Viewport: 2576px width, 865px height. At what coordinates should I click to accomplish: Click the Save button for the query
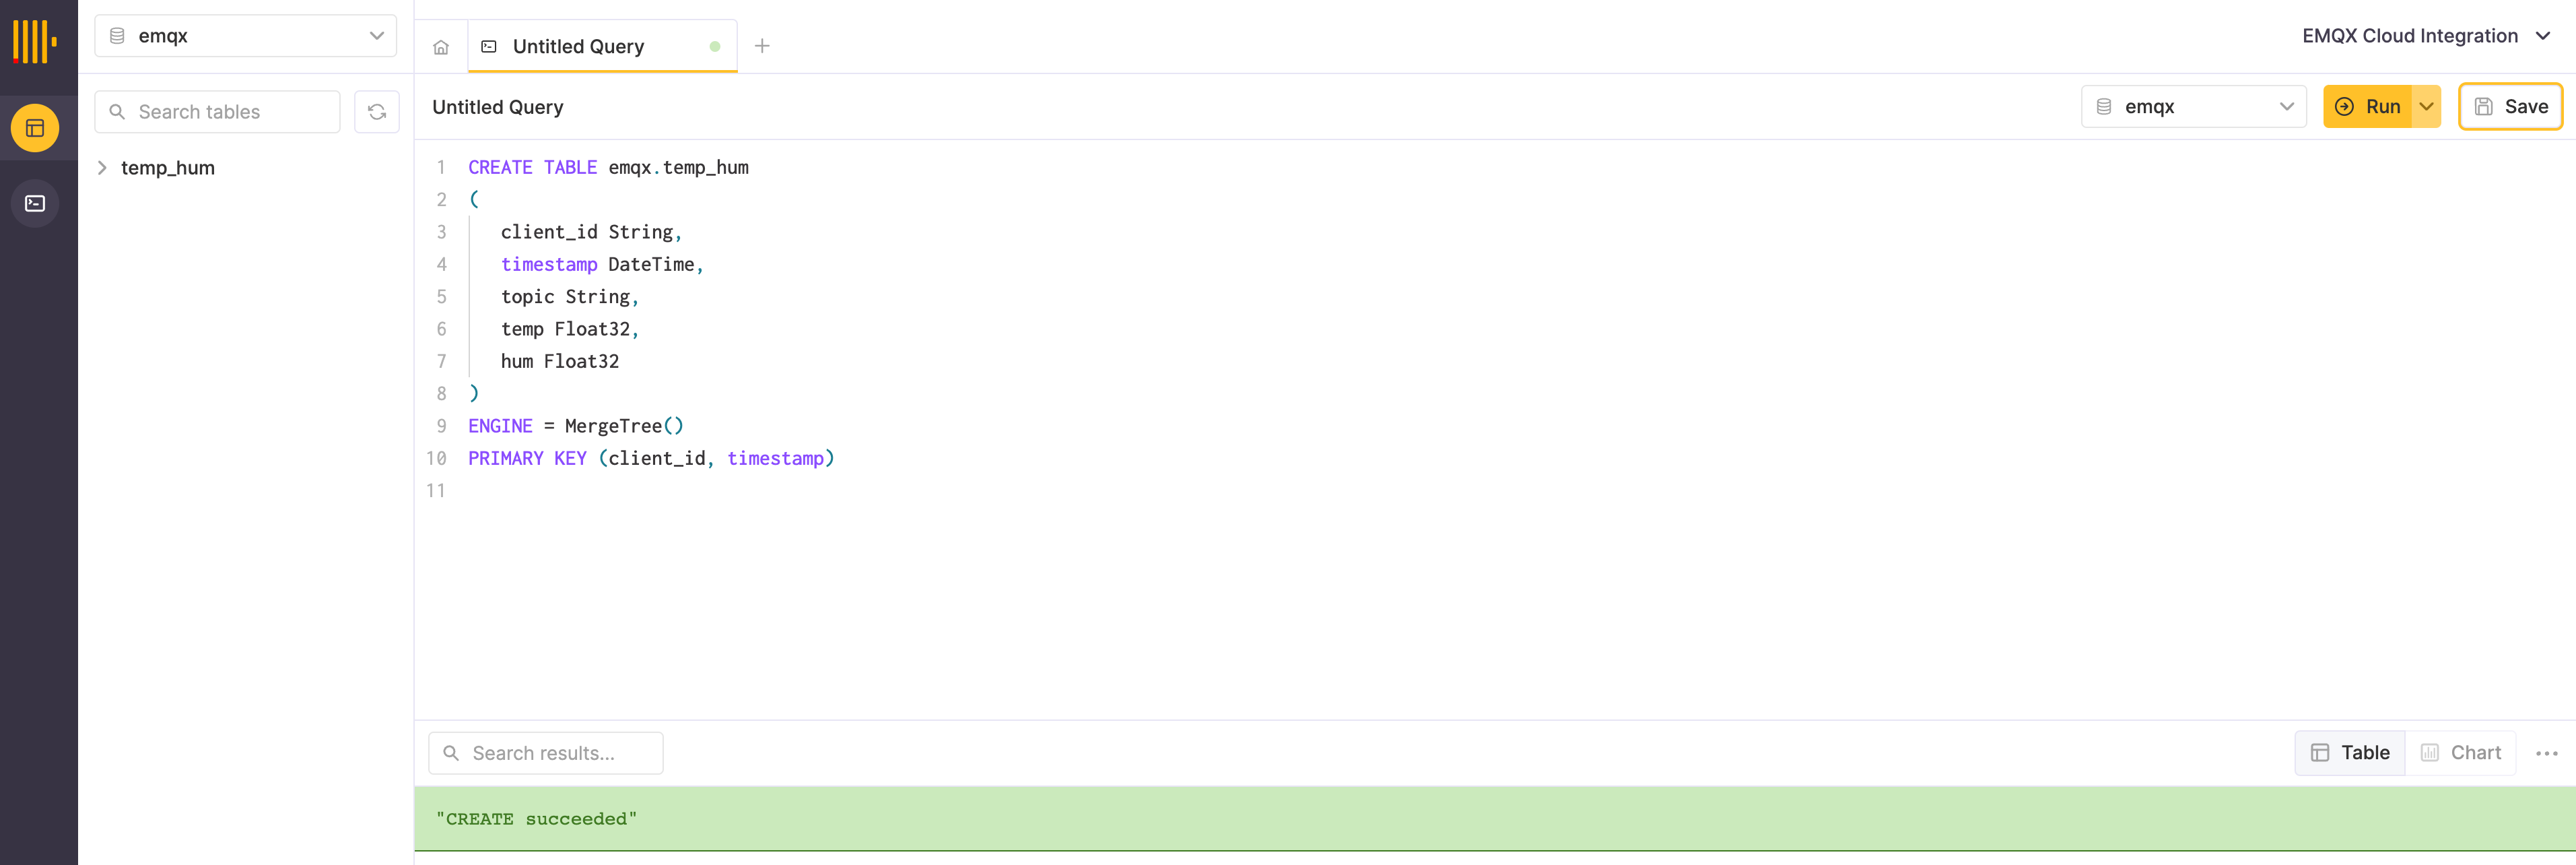[x=2512, y=105]
